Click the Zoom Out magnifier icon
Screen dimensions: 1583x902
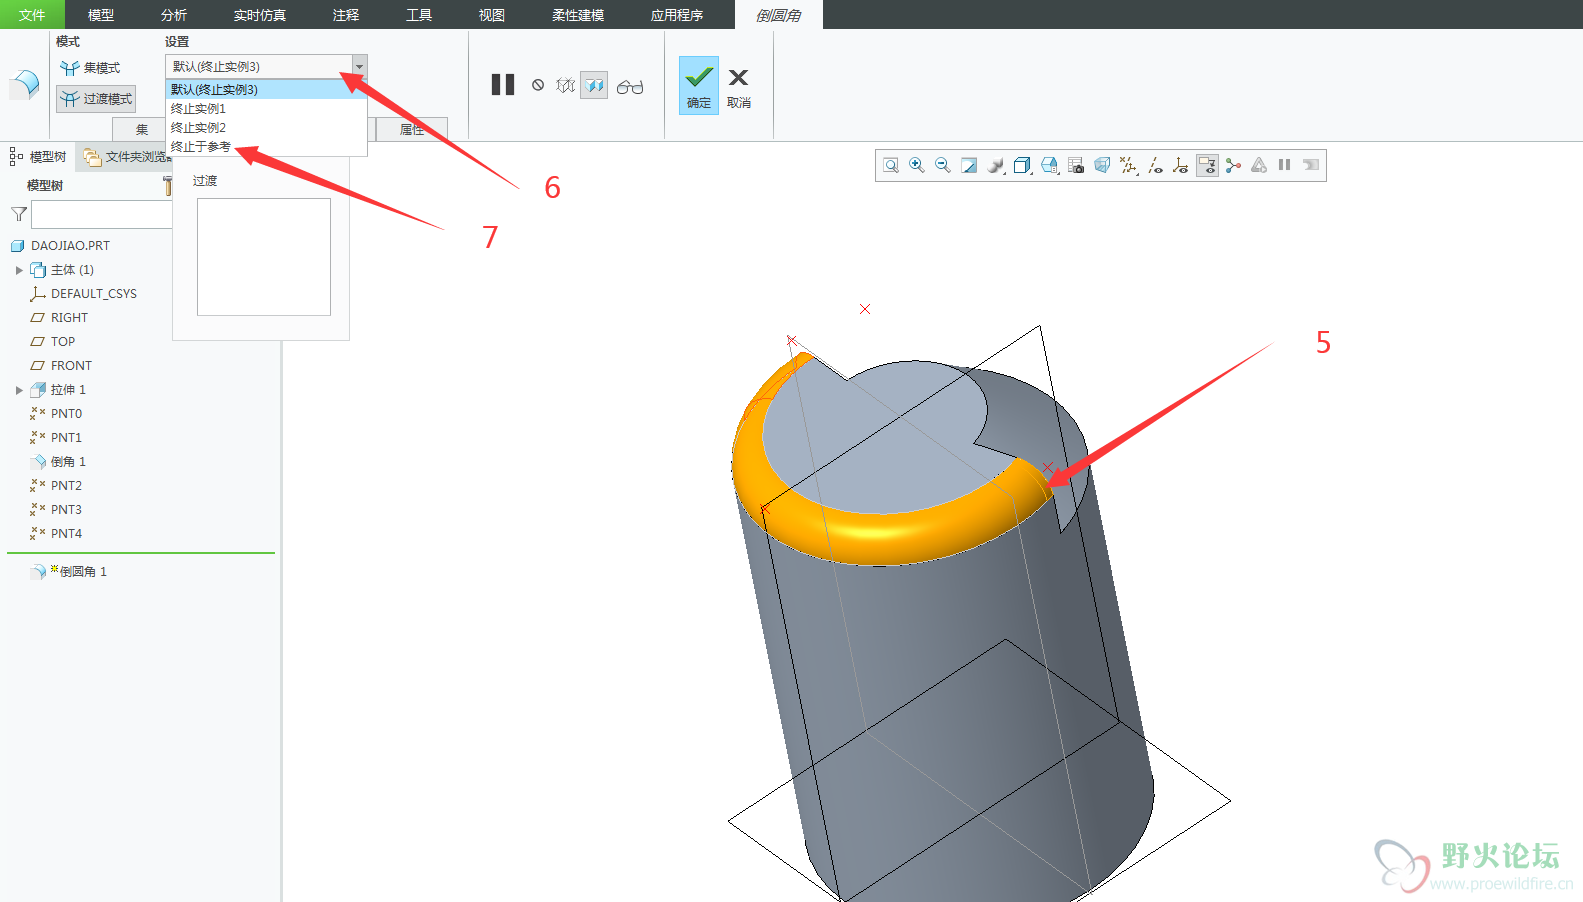(x=943, y=165)
